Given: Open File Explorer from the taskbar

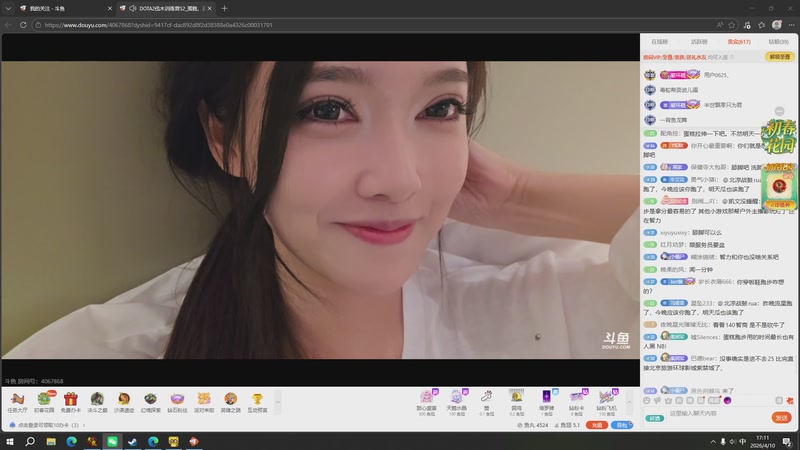Looking at the screenshot, I should coord(51,441).
